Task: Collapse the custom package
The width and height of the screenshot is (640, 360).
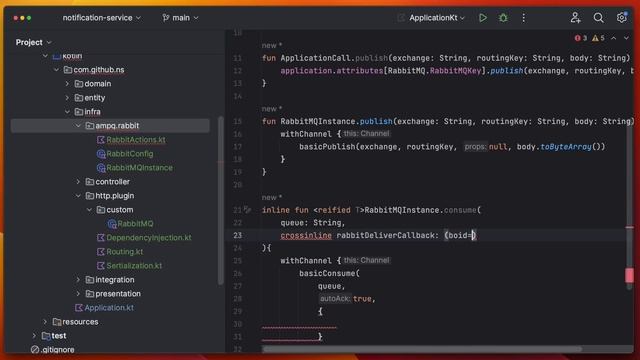Action: pos(89,210)
